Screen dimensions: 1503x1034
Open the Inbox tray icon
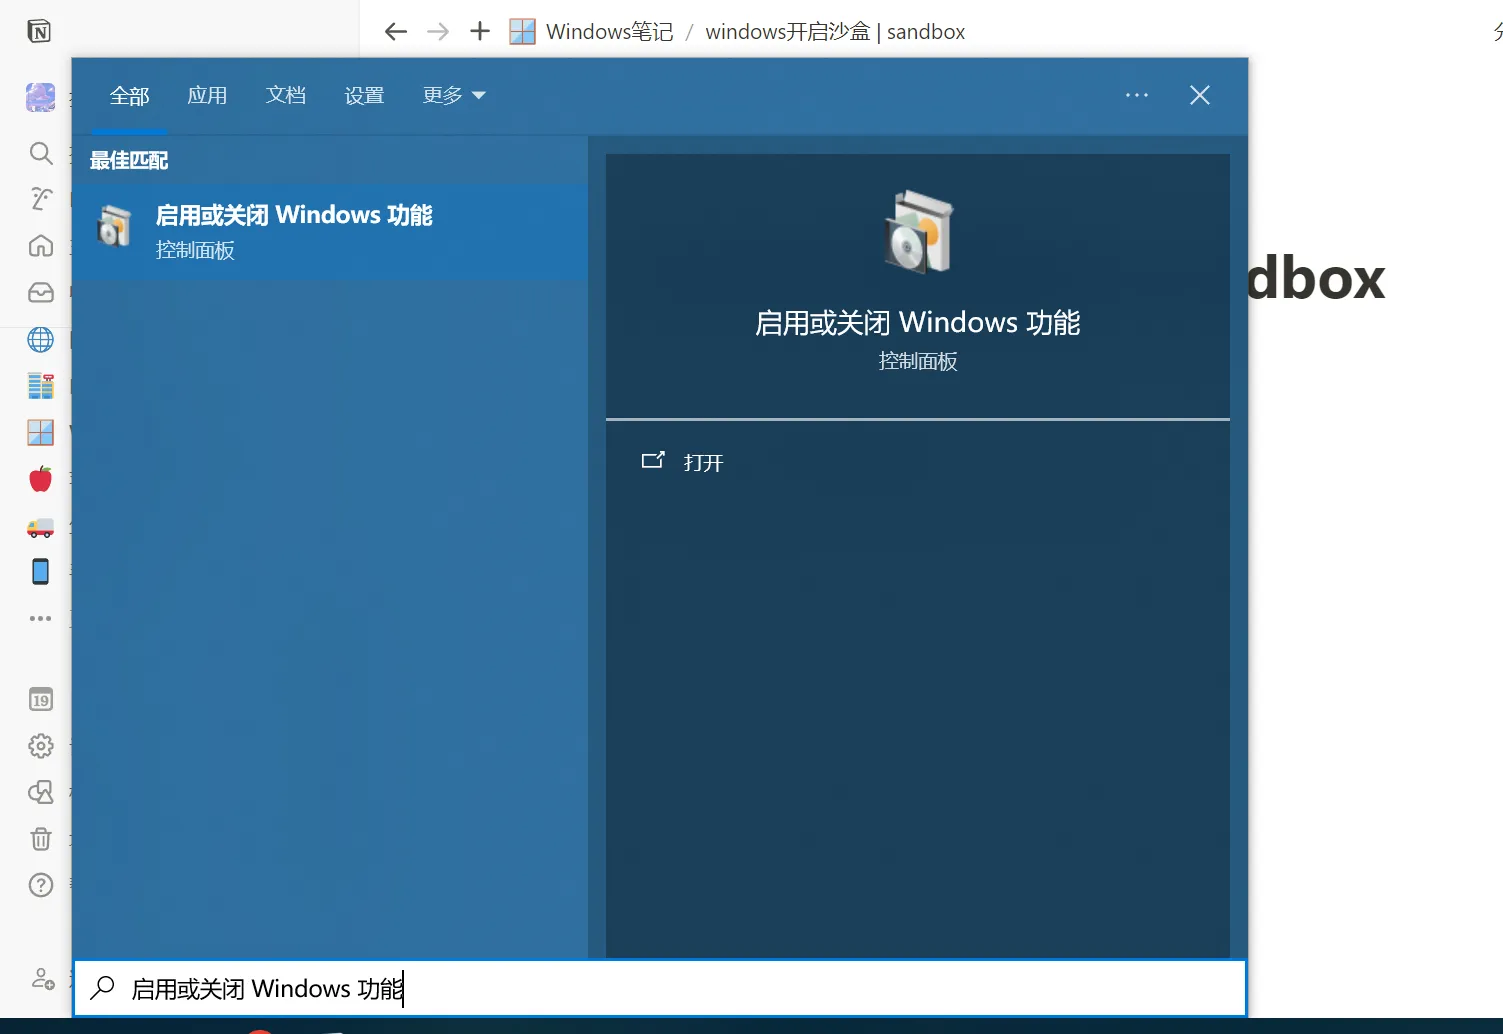(41, 292)
